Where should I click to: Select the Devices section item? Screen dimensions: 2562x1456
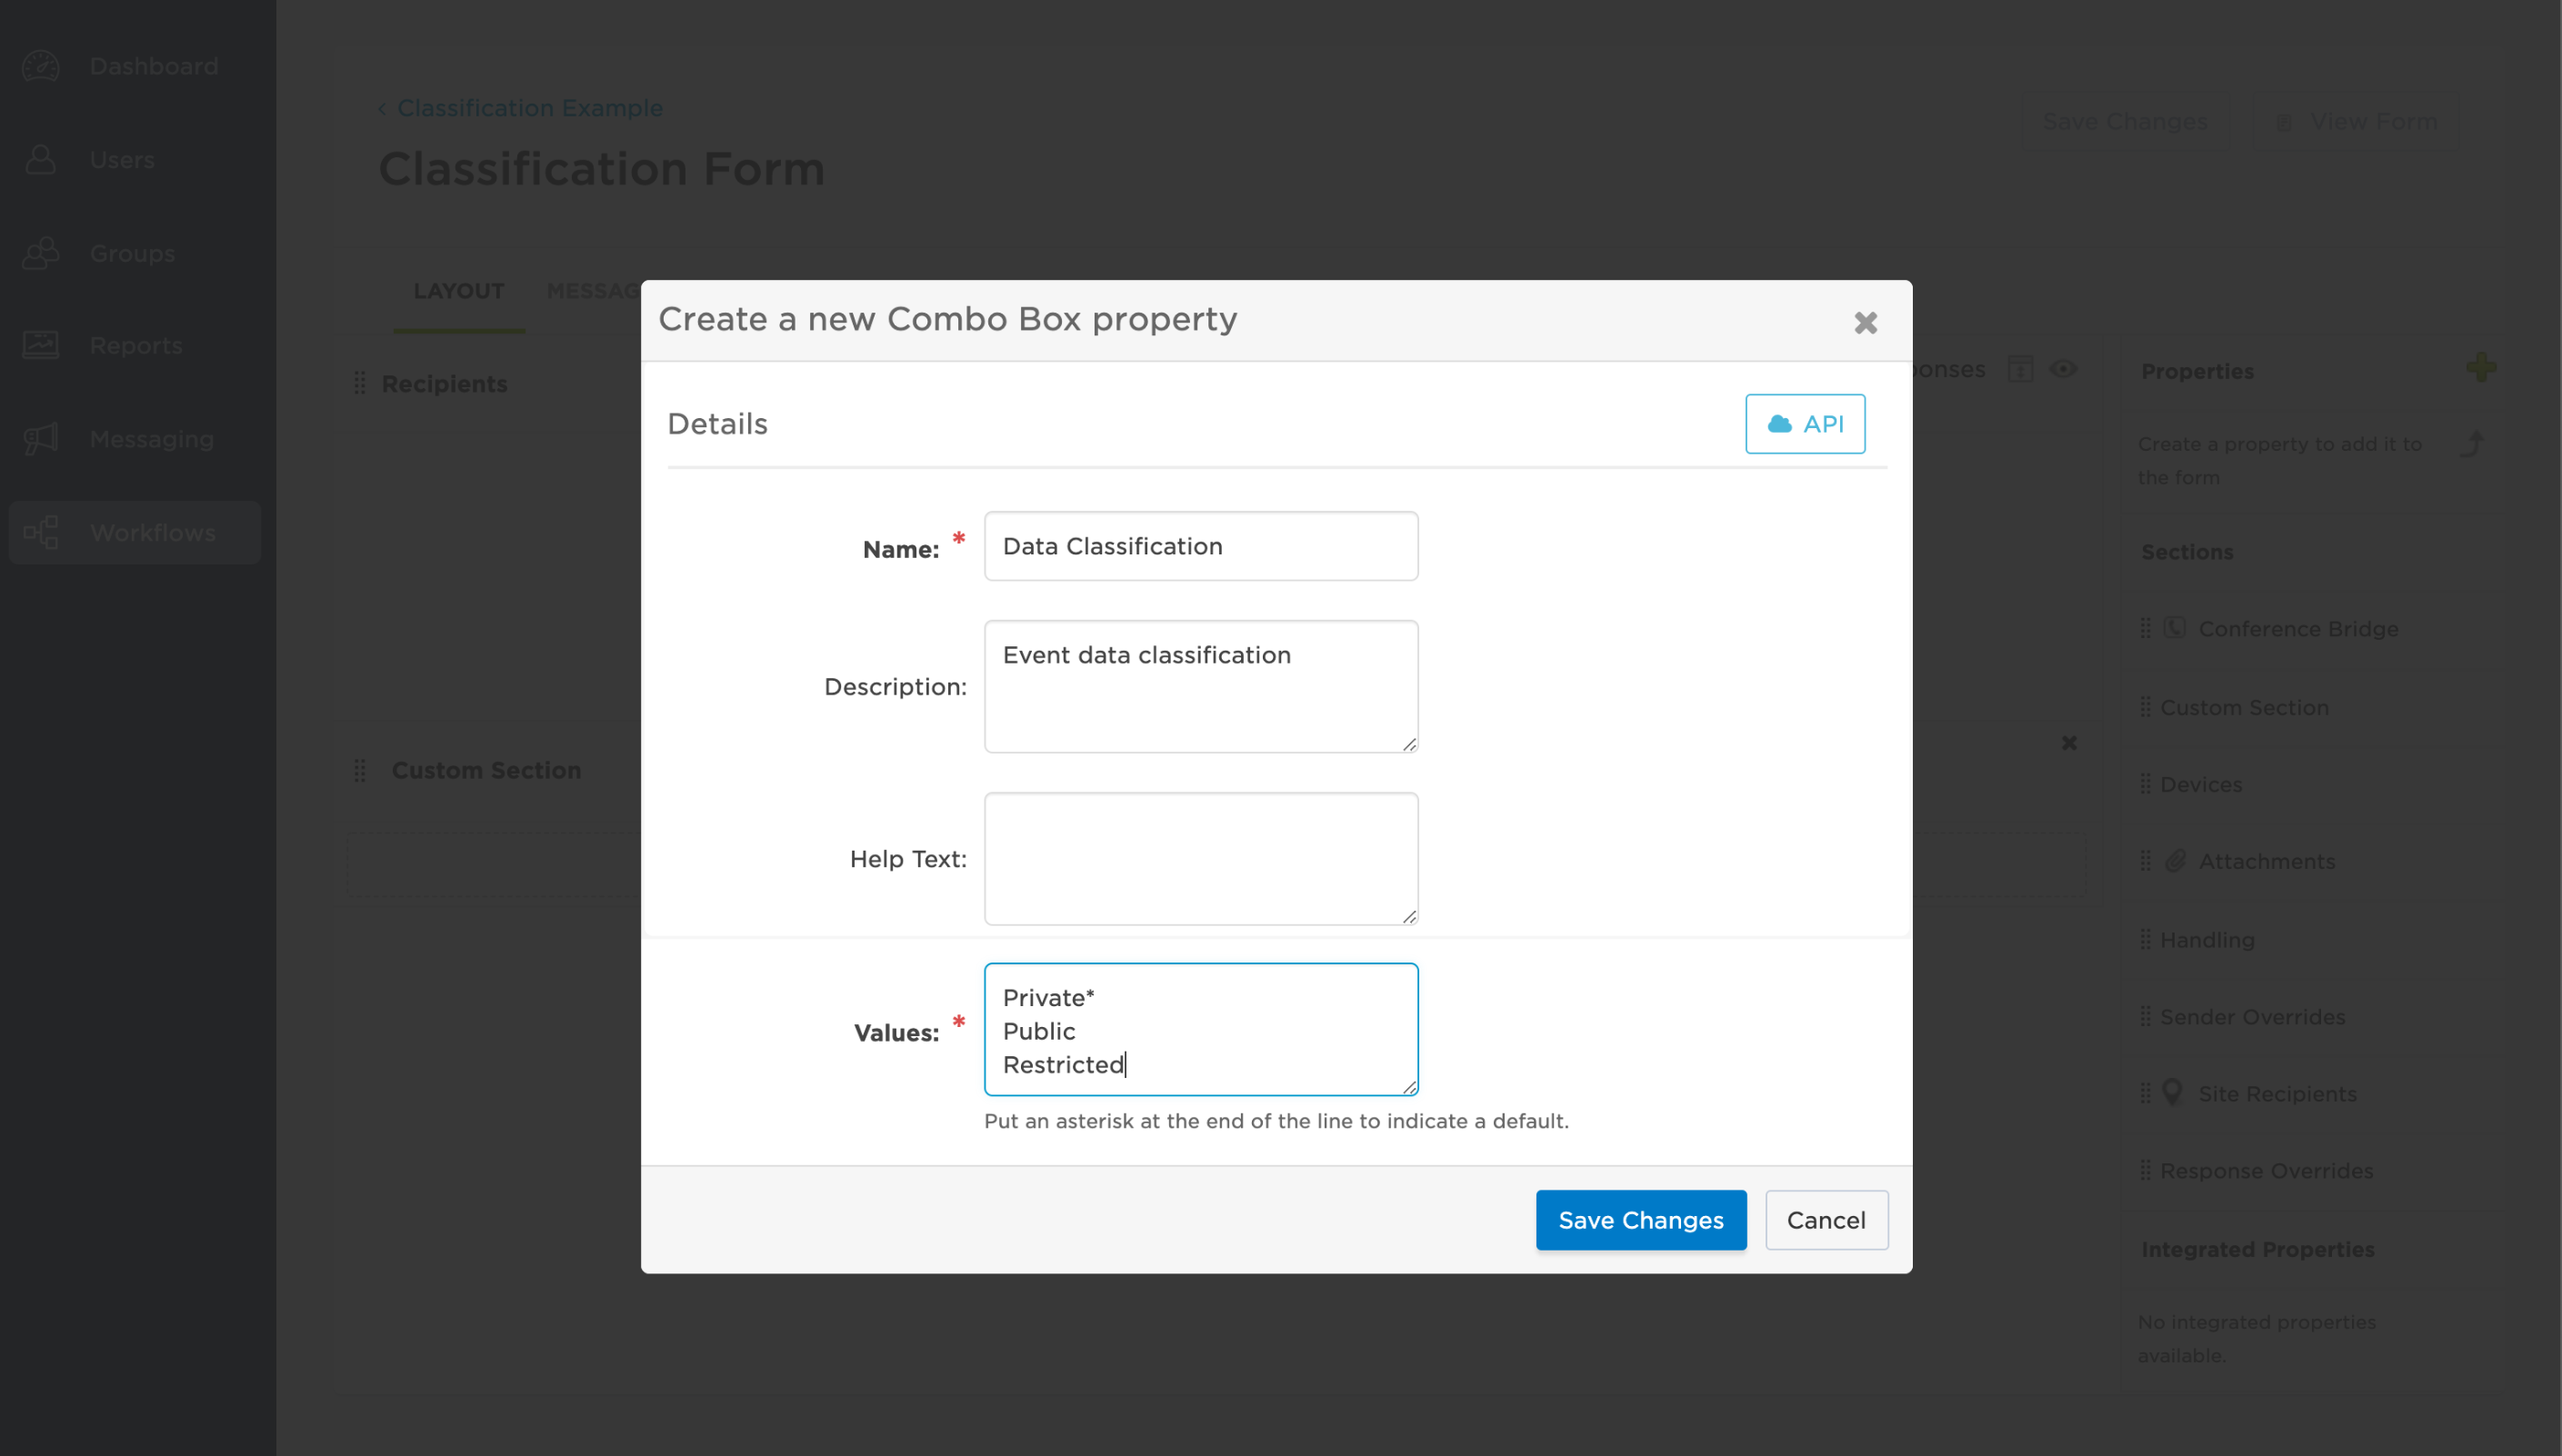pyautogui.click(x=2312, y=784)
